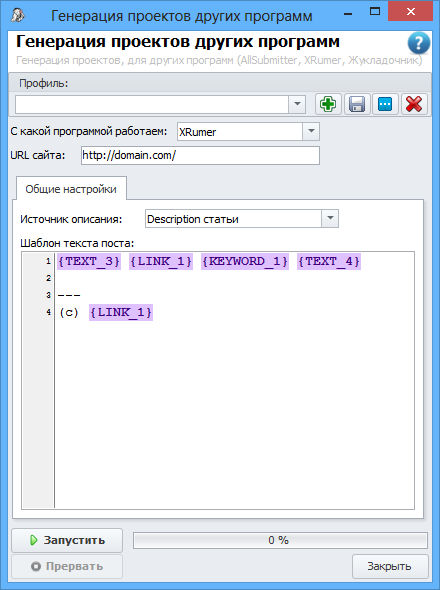Open Description статьи source dropdown
Screen dimensions: 440x590
coord(330,219)
